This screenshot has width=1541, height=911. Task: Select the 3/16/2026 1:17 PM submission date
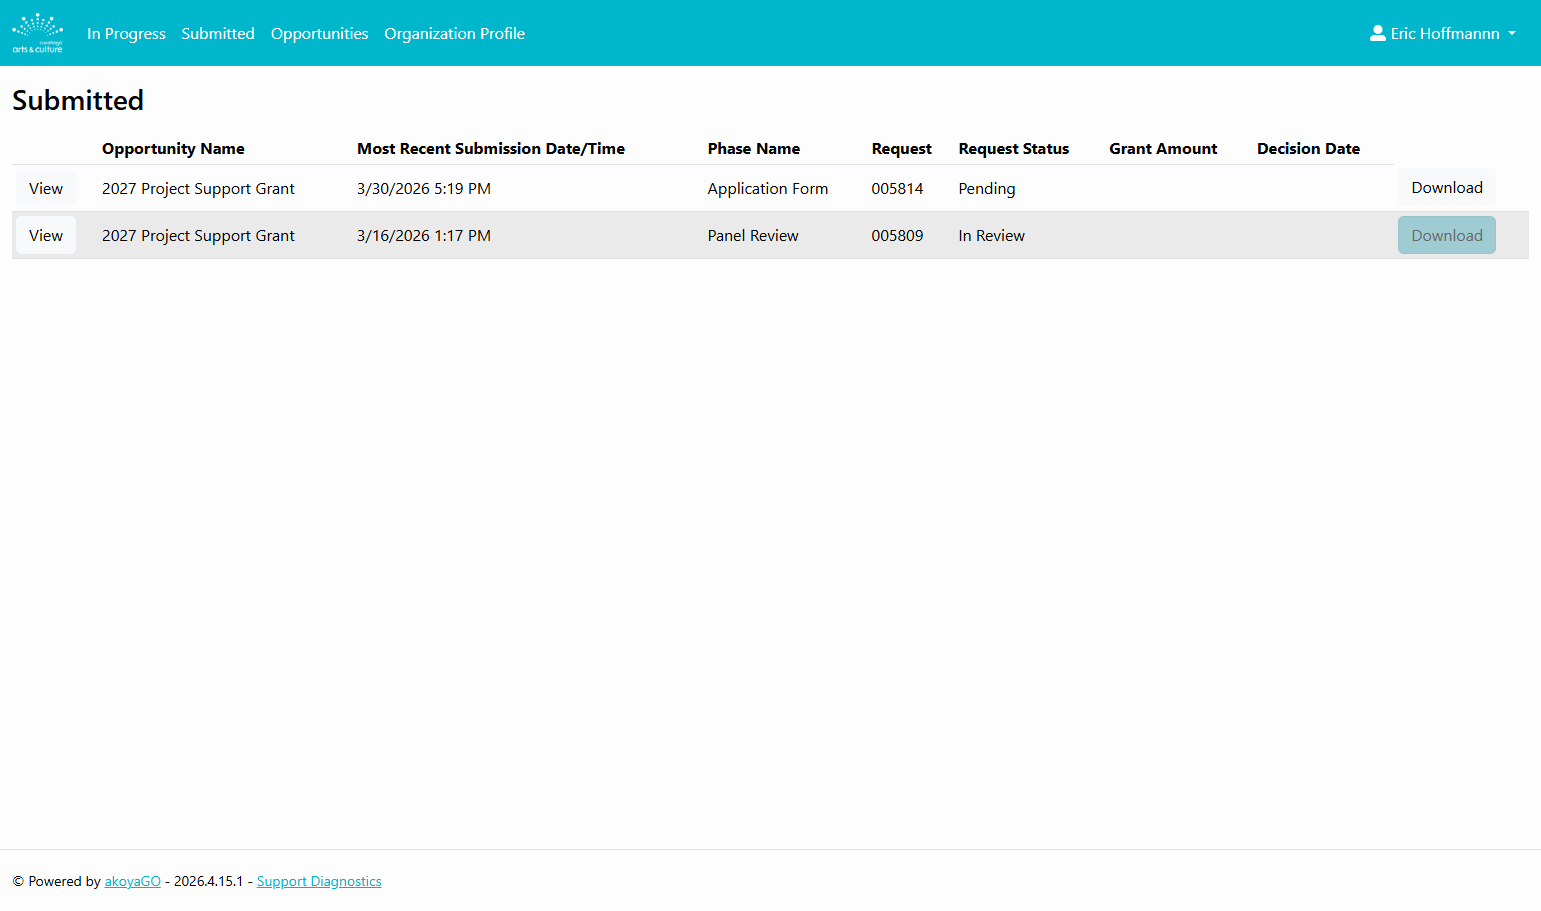(424, 235)
